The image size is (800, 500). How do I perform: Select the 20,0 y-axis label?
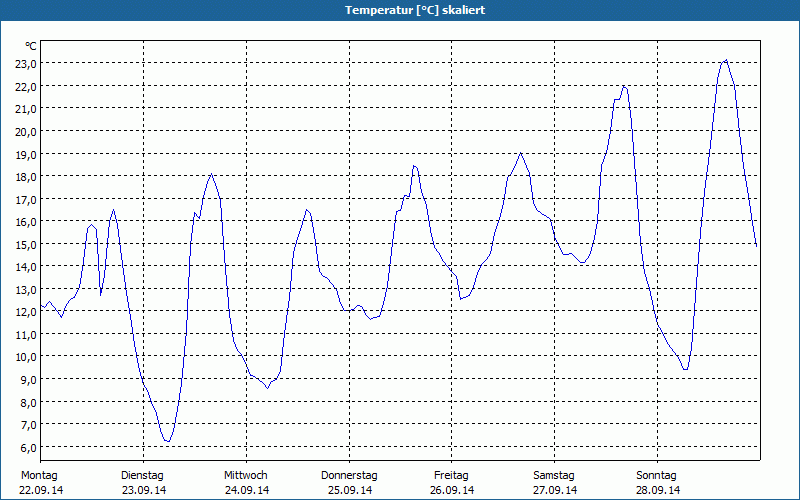click(25, 131)
